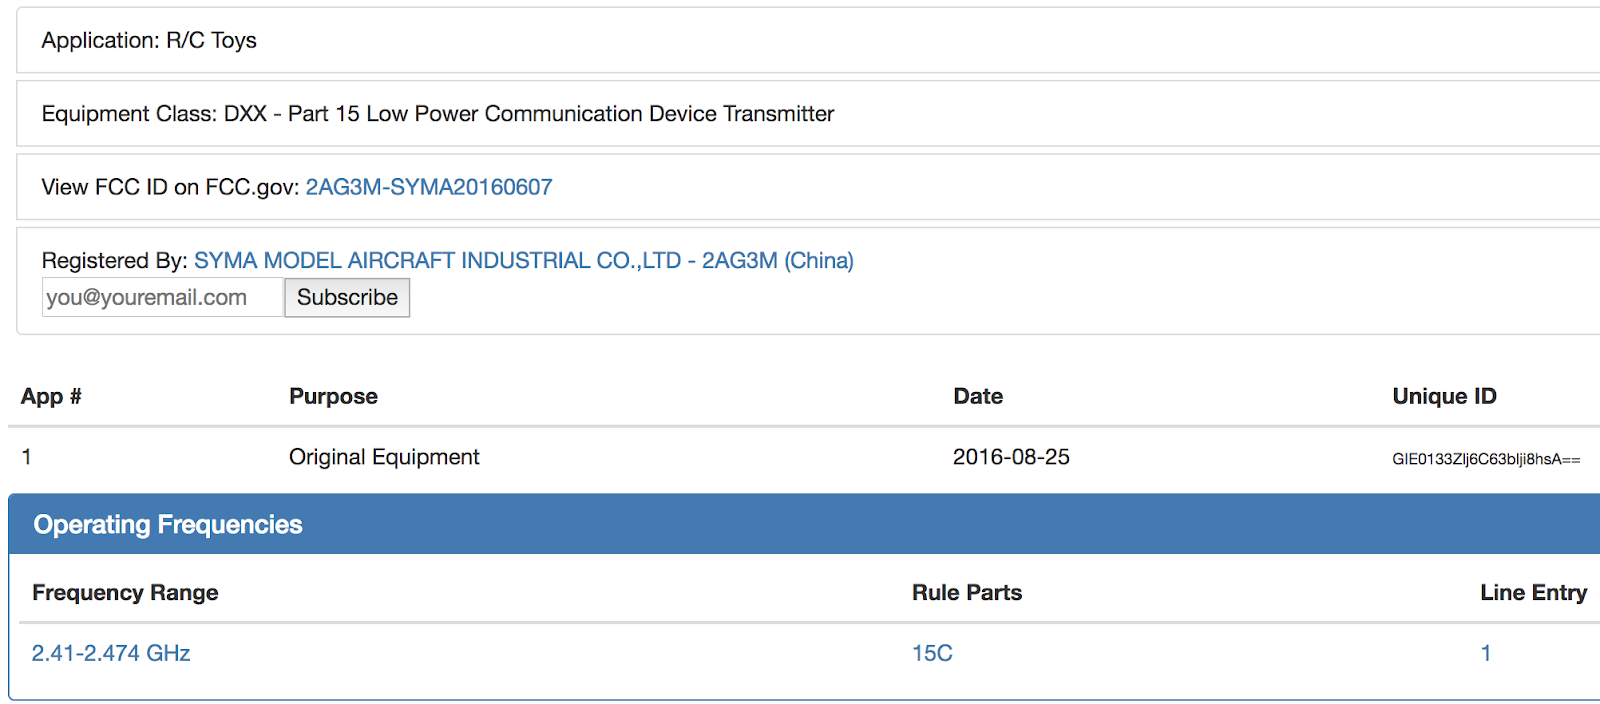
Task: Open the 2.41-2.474 GHz frequency link
Action: coord(111,653)
